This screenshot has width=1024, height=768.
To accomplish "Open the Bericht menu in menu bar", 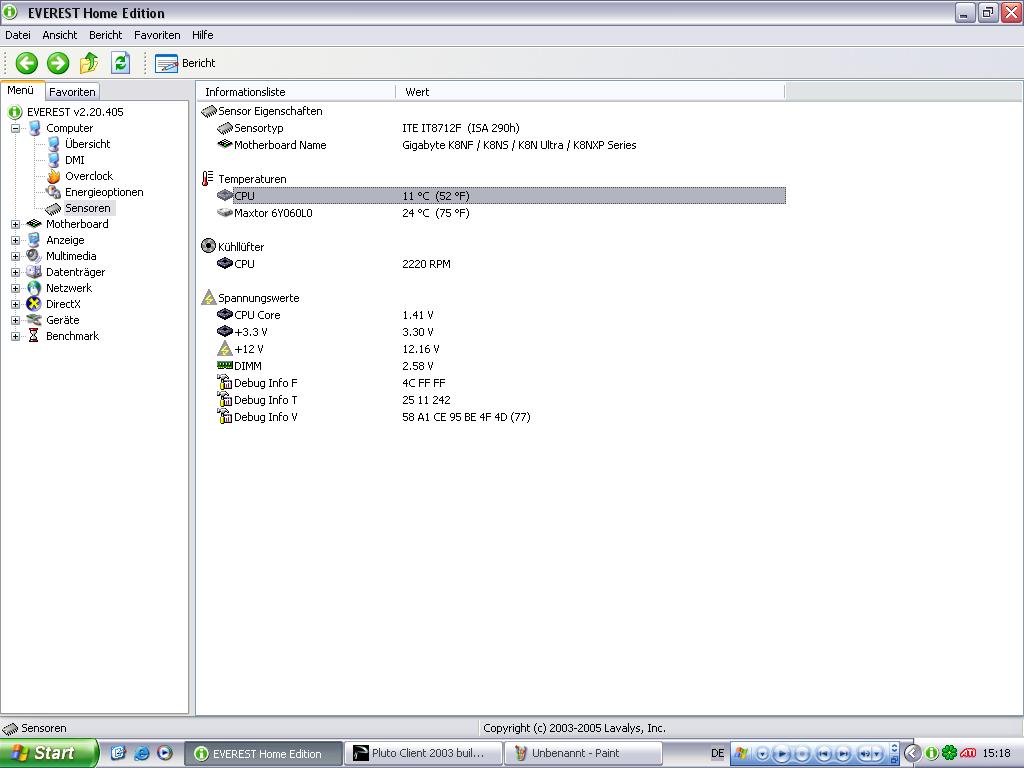I will [106, 35].
